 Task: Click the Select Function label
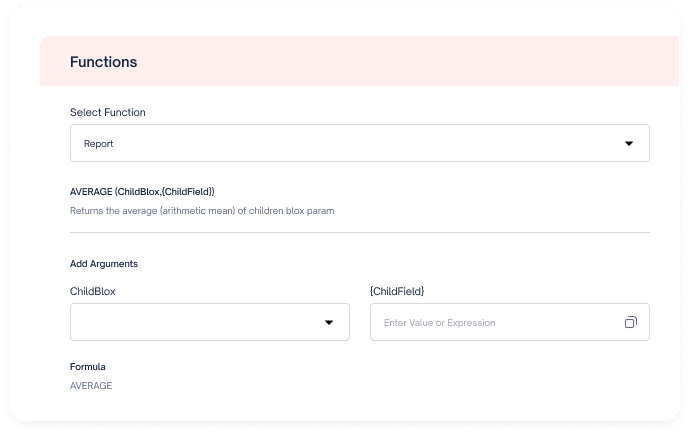click(x=108, y=113)
